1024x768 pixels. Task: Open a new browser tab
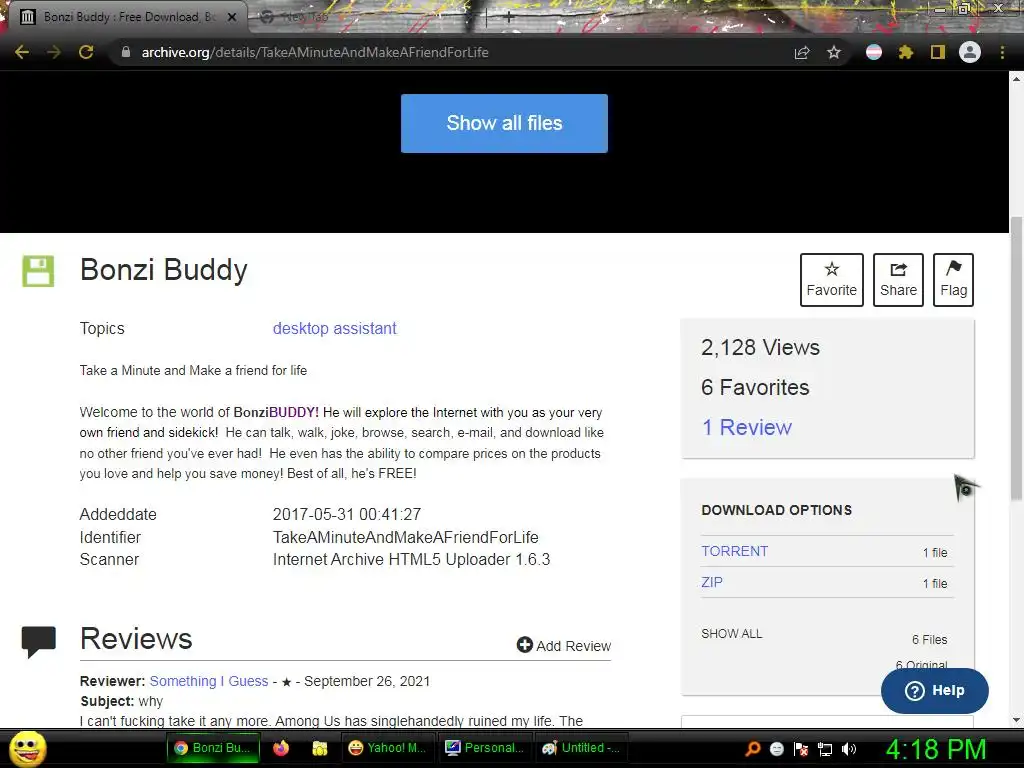(509, 18)
